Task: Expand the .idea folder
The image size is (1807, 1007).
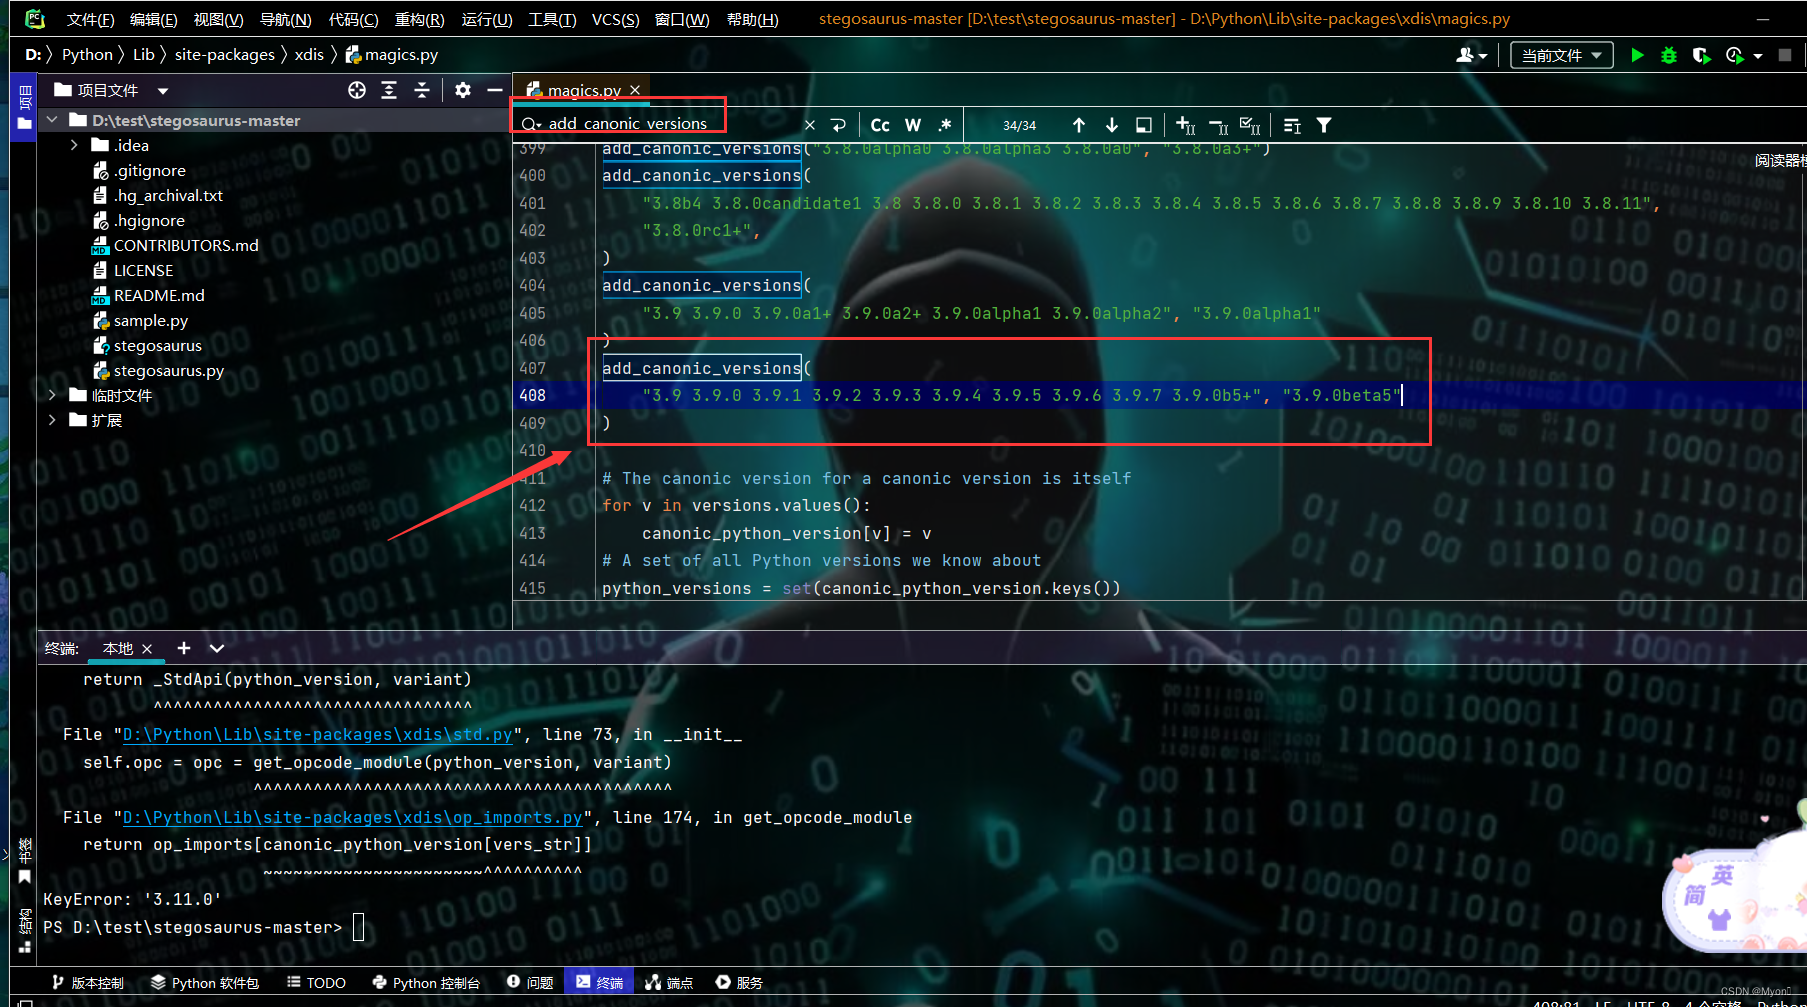Action: tap(74, 145)
